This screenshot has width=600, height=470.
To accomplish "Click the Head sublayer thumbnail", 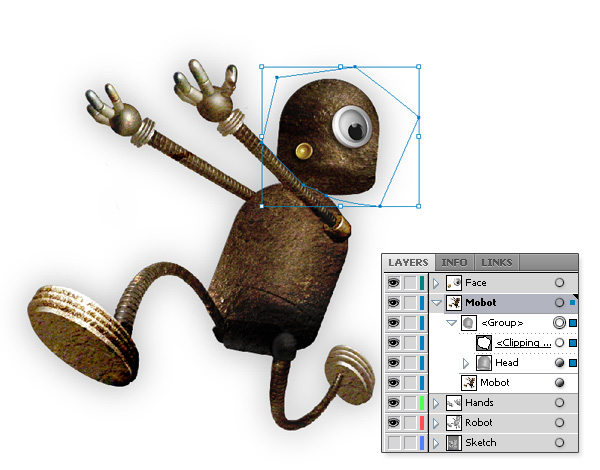I will pos(484,363).
